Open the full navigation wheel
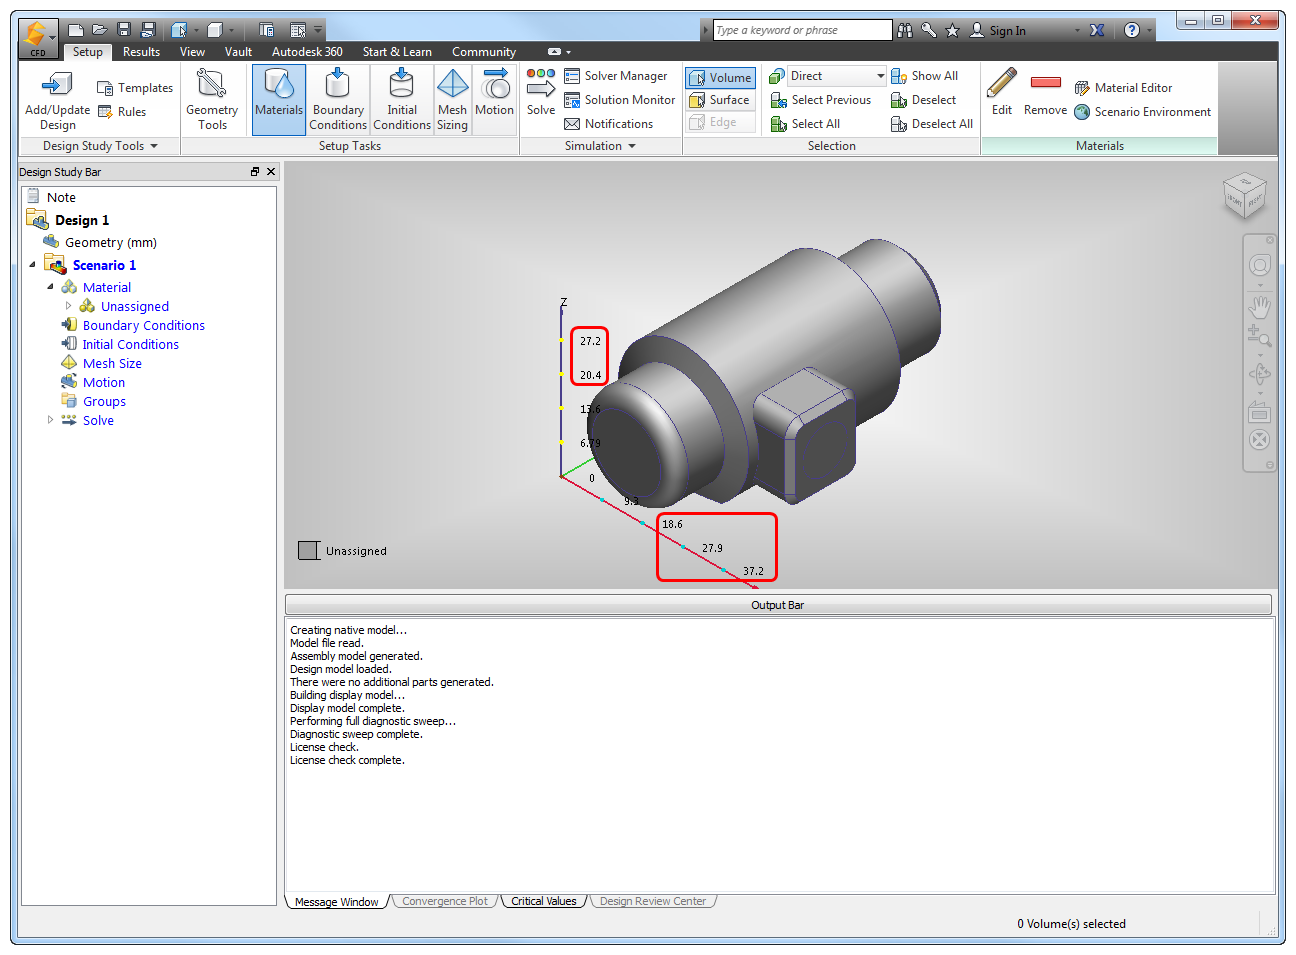 [1260, 265]
